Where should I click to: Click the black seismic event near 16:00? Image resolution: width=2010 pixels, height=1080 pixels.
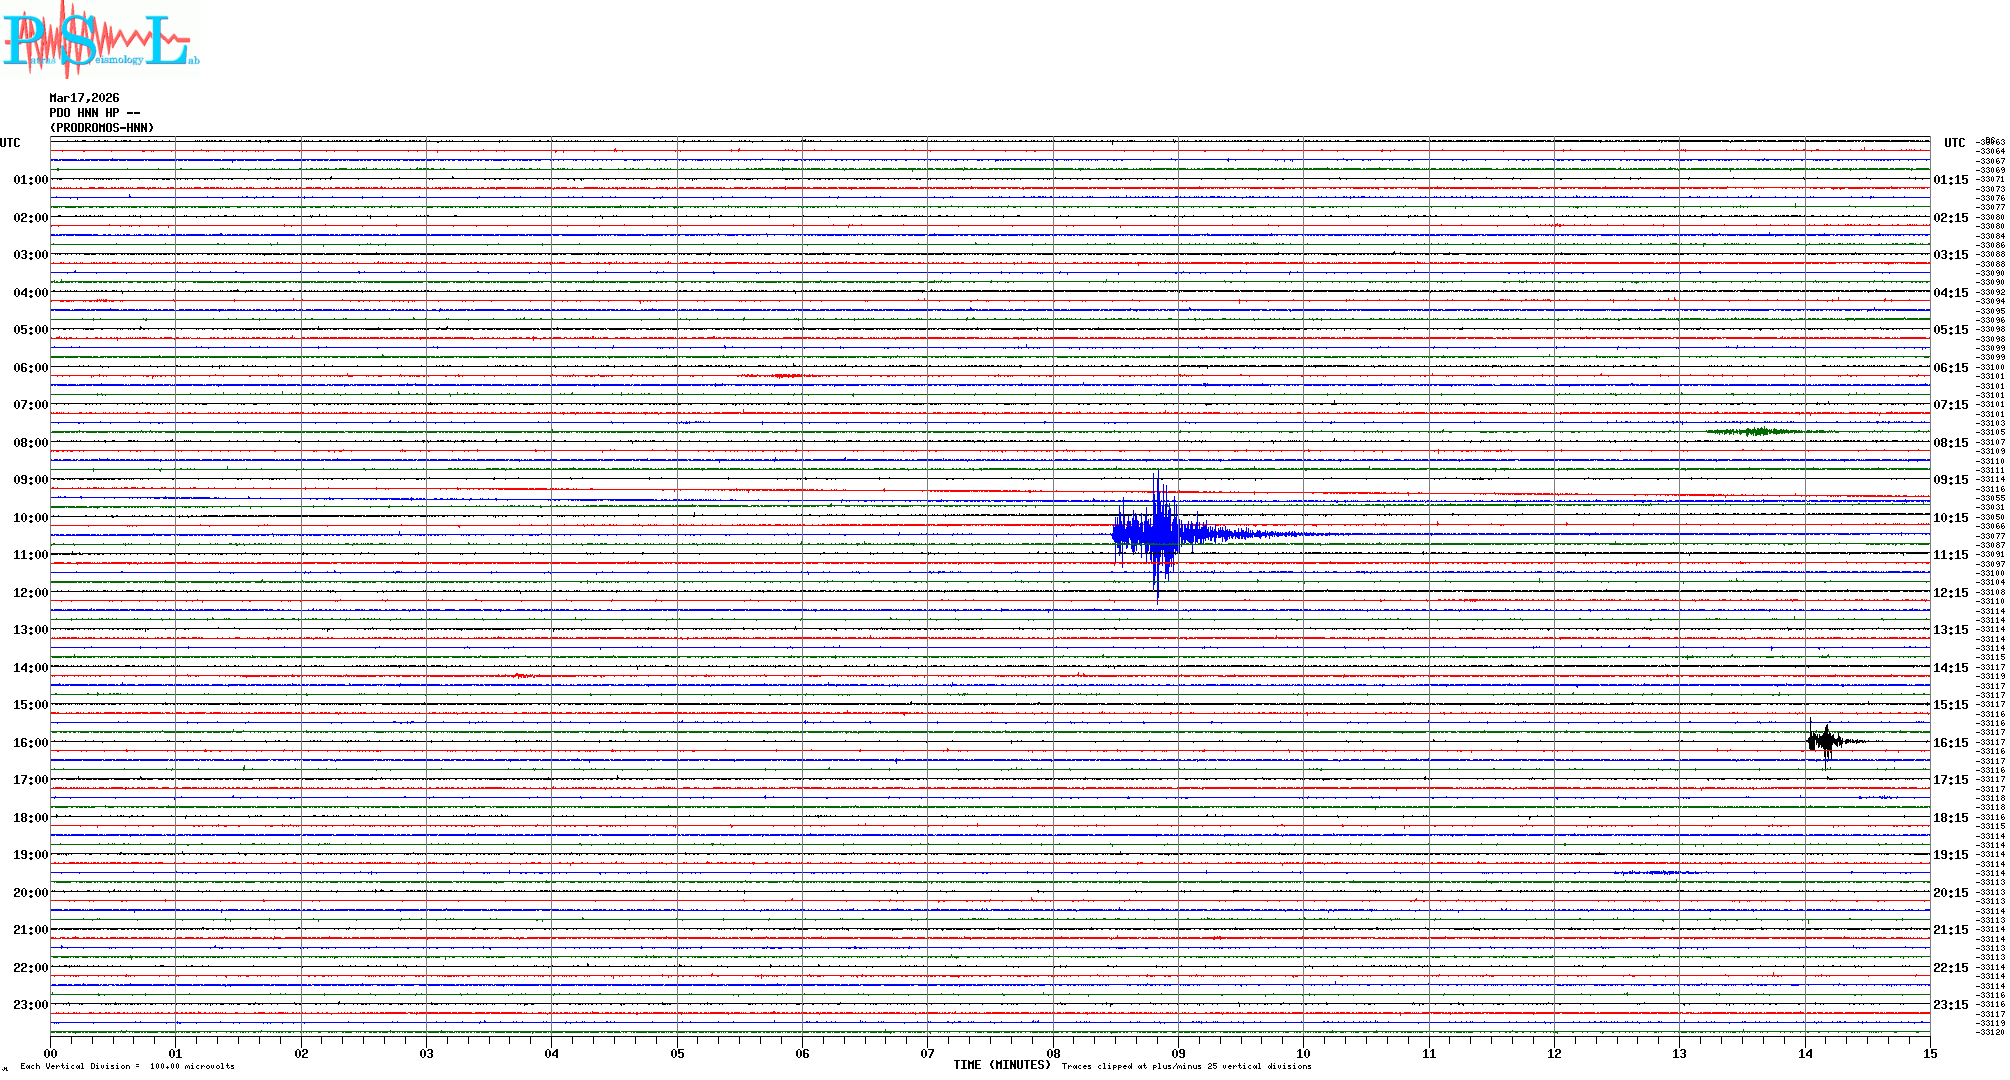[x=1826, y=741]
